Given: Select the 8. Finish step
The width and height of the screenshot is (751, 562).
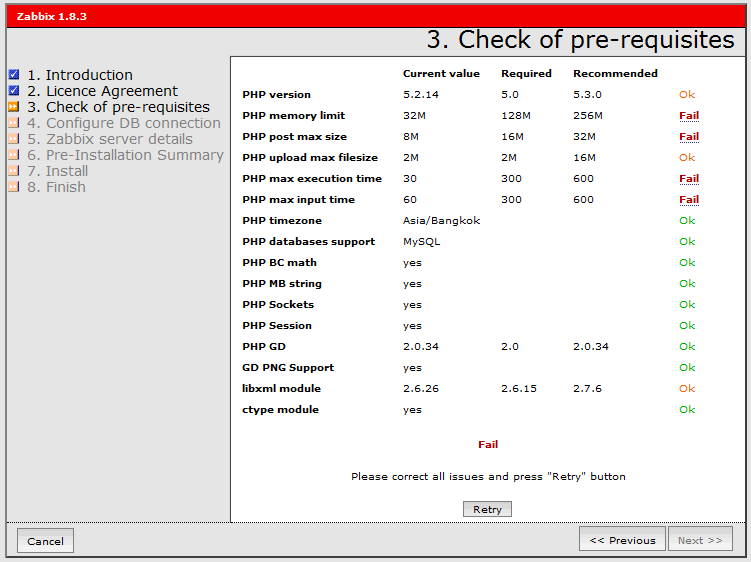Looking at the screenshot, I should (x=57, y=187).
